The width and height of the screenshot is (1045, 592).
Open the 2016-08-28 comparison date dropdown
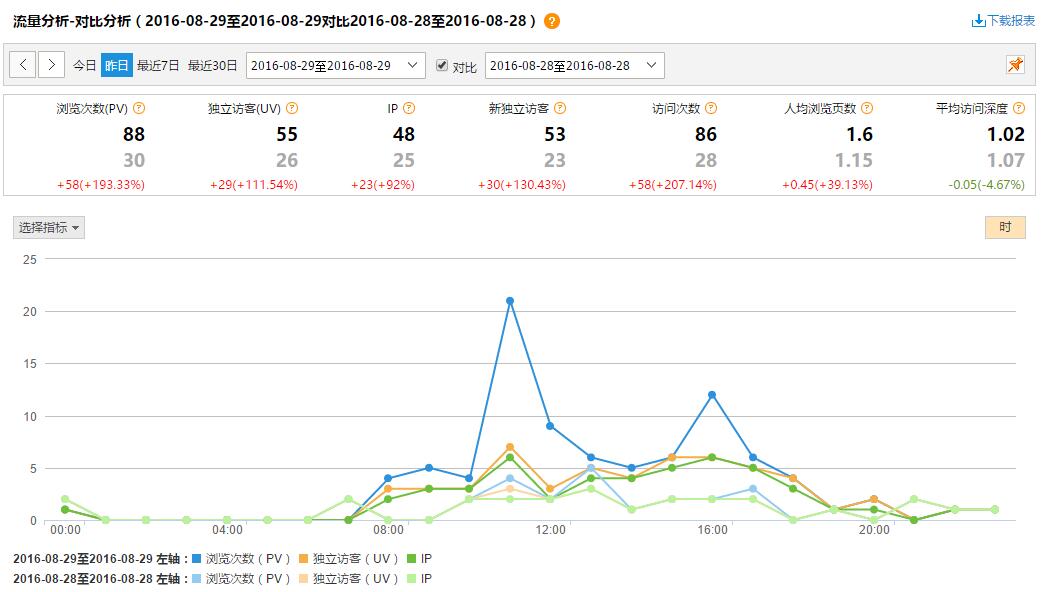[574, 65]
